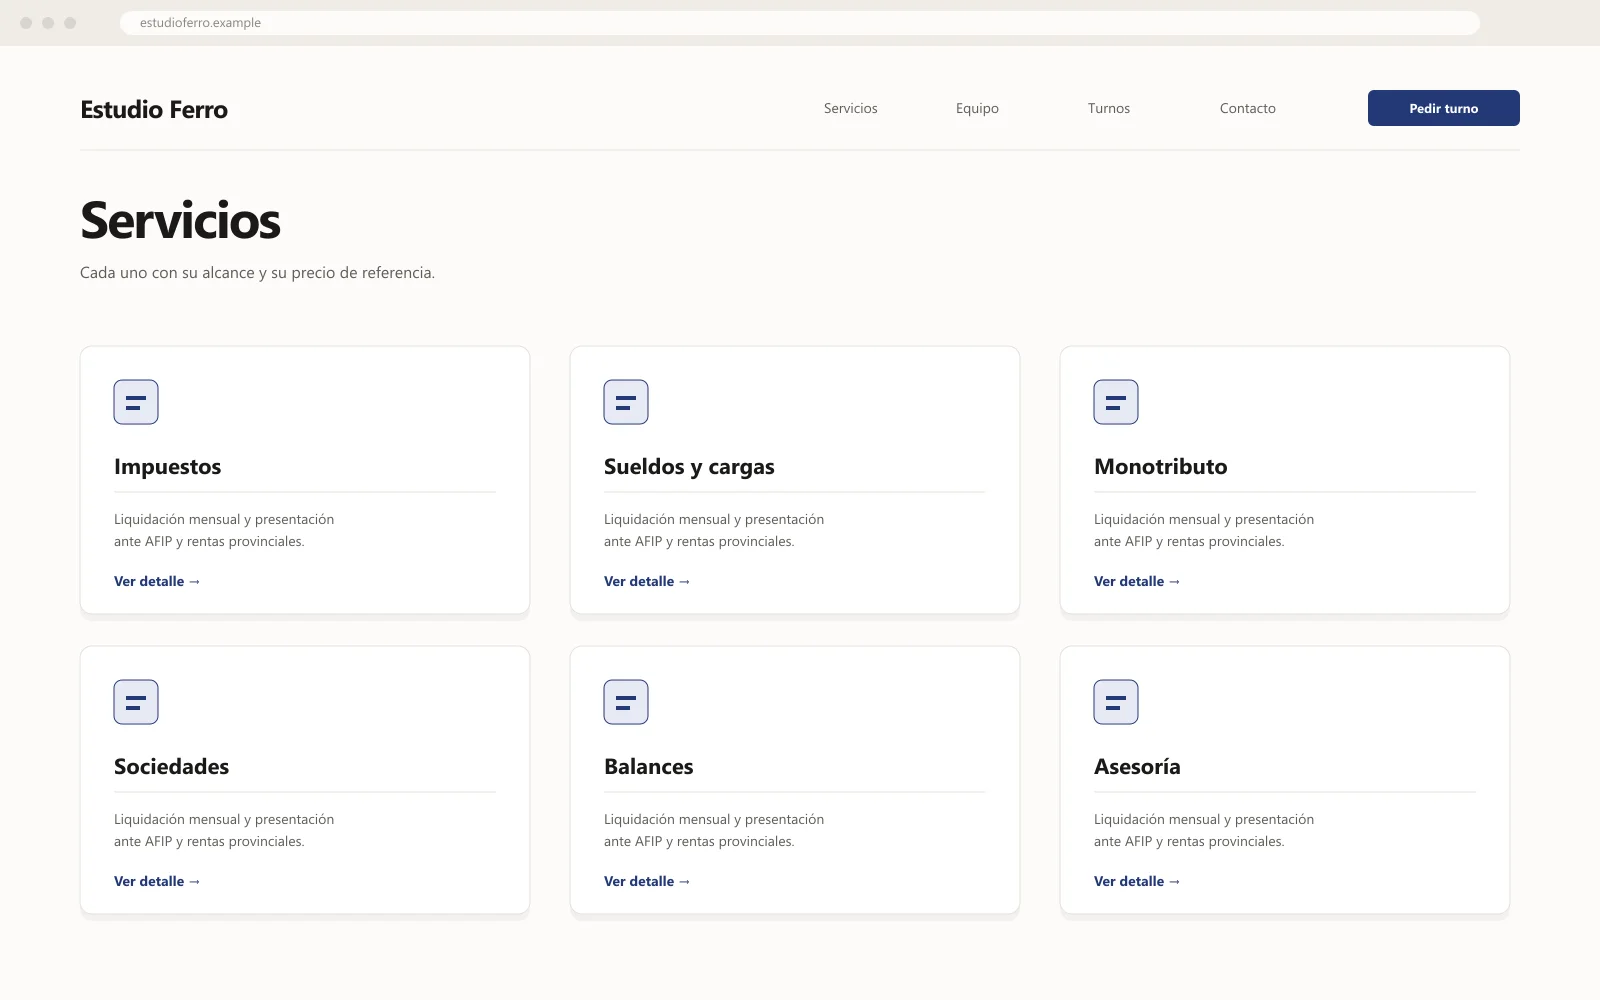Click the Asesoría card icon

coord(1116,702)
